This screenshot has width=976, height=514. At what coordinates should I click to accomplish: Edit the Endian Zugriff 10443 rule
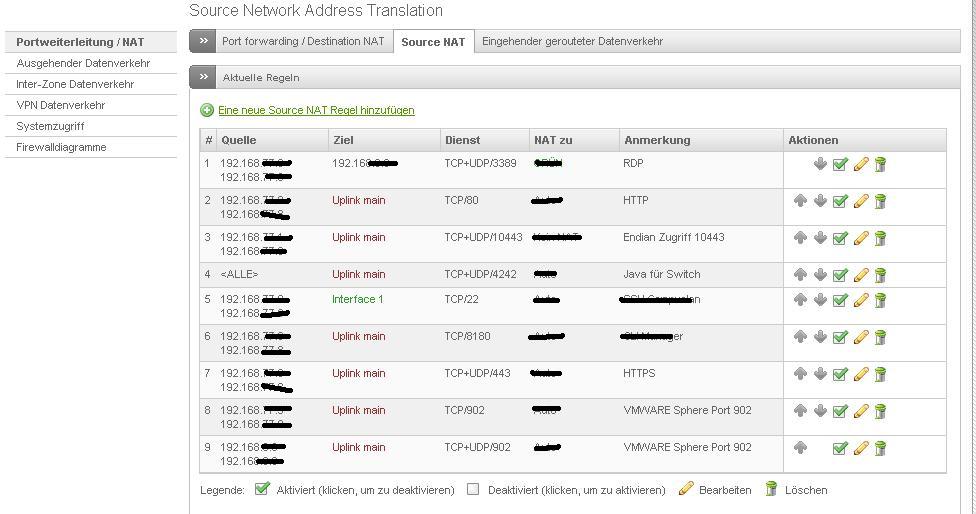861,238
